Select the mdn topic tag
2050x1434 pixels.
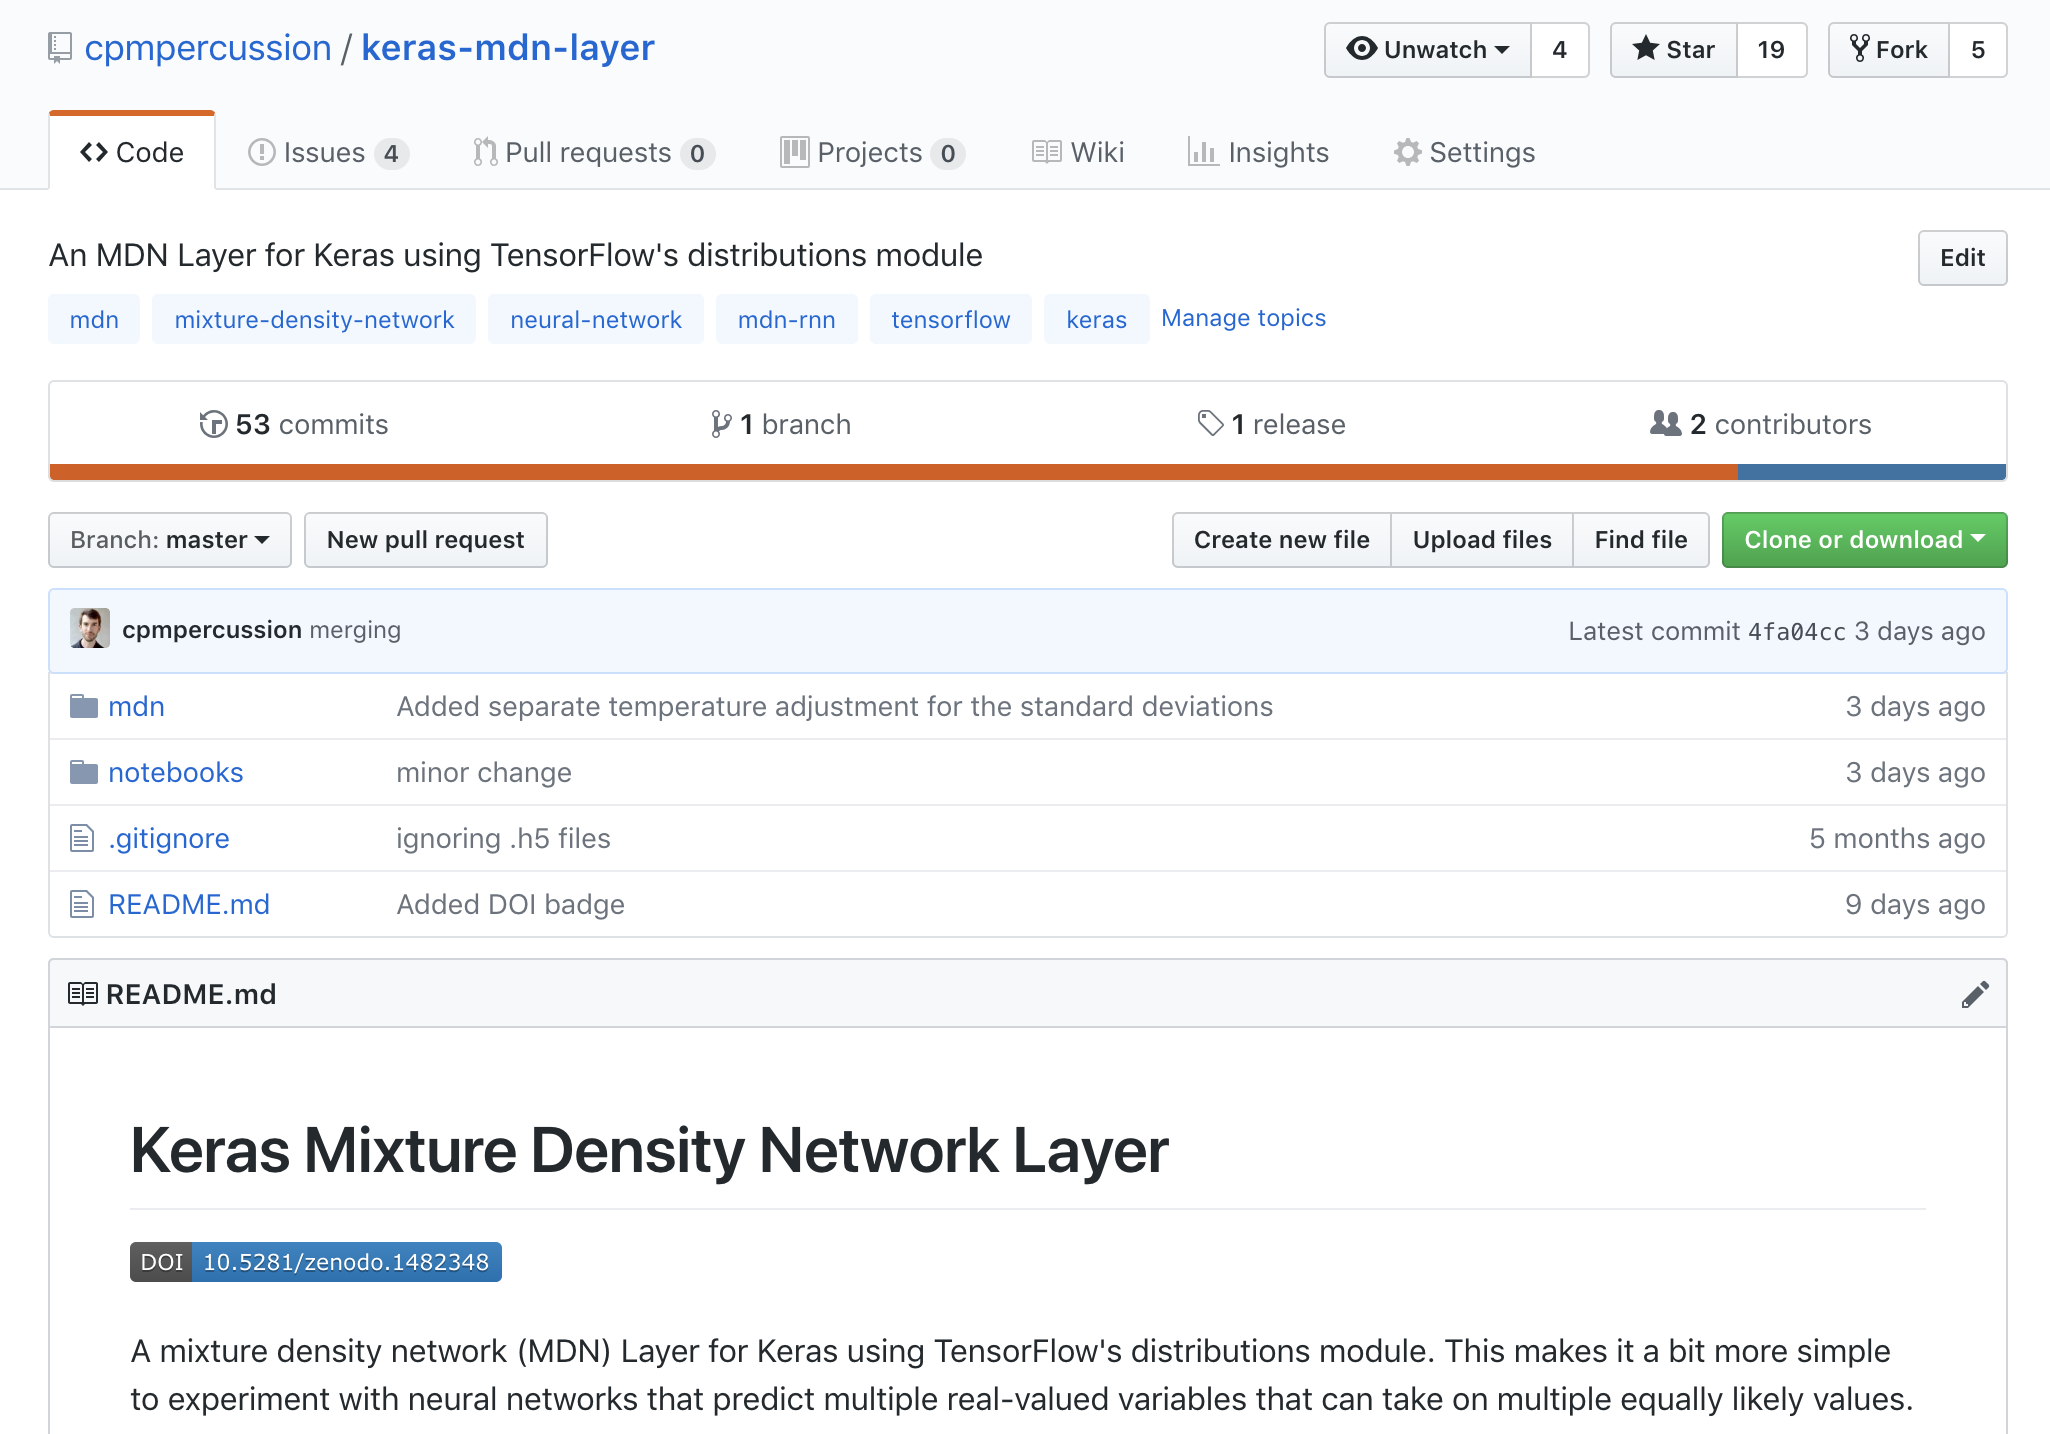pos(94,320)
